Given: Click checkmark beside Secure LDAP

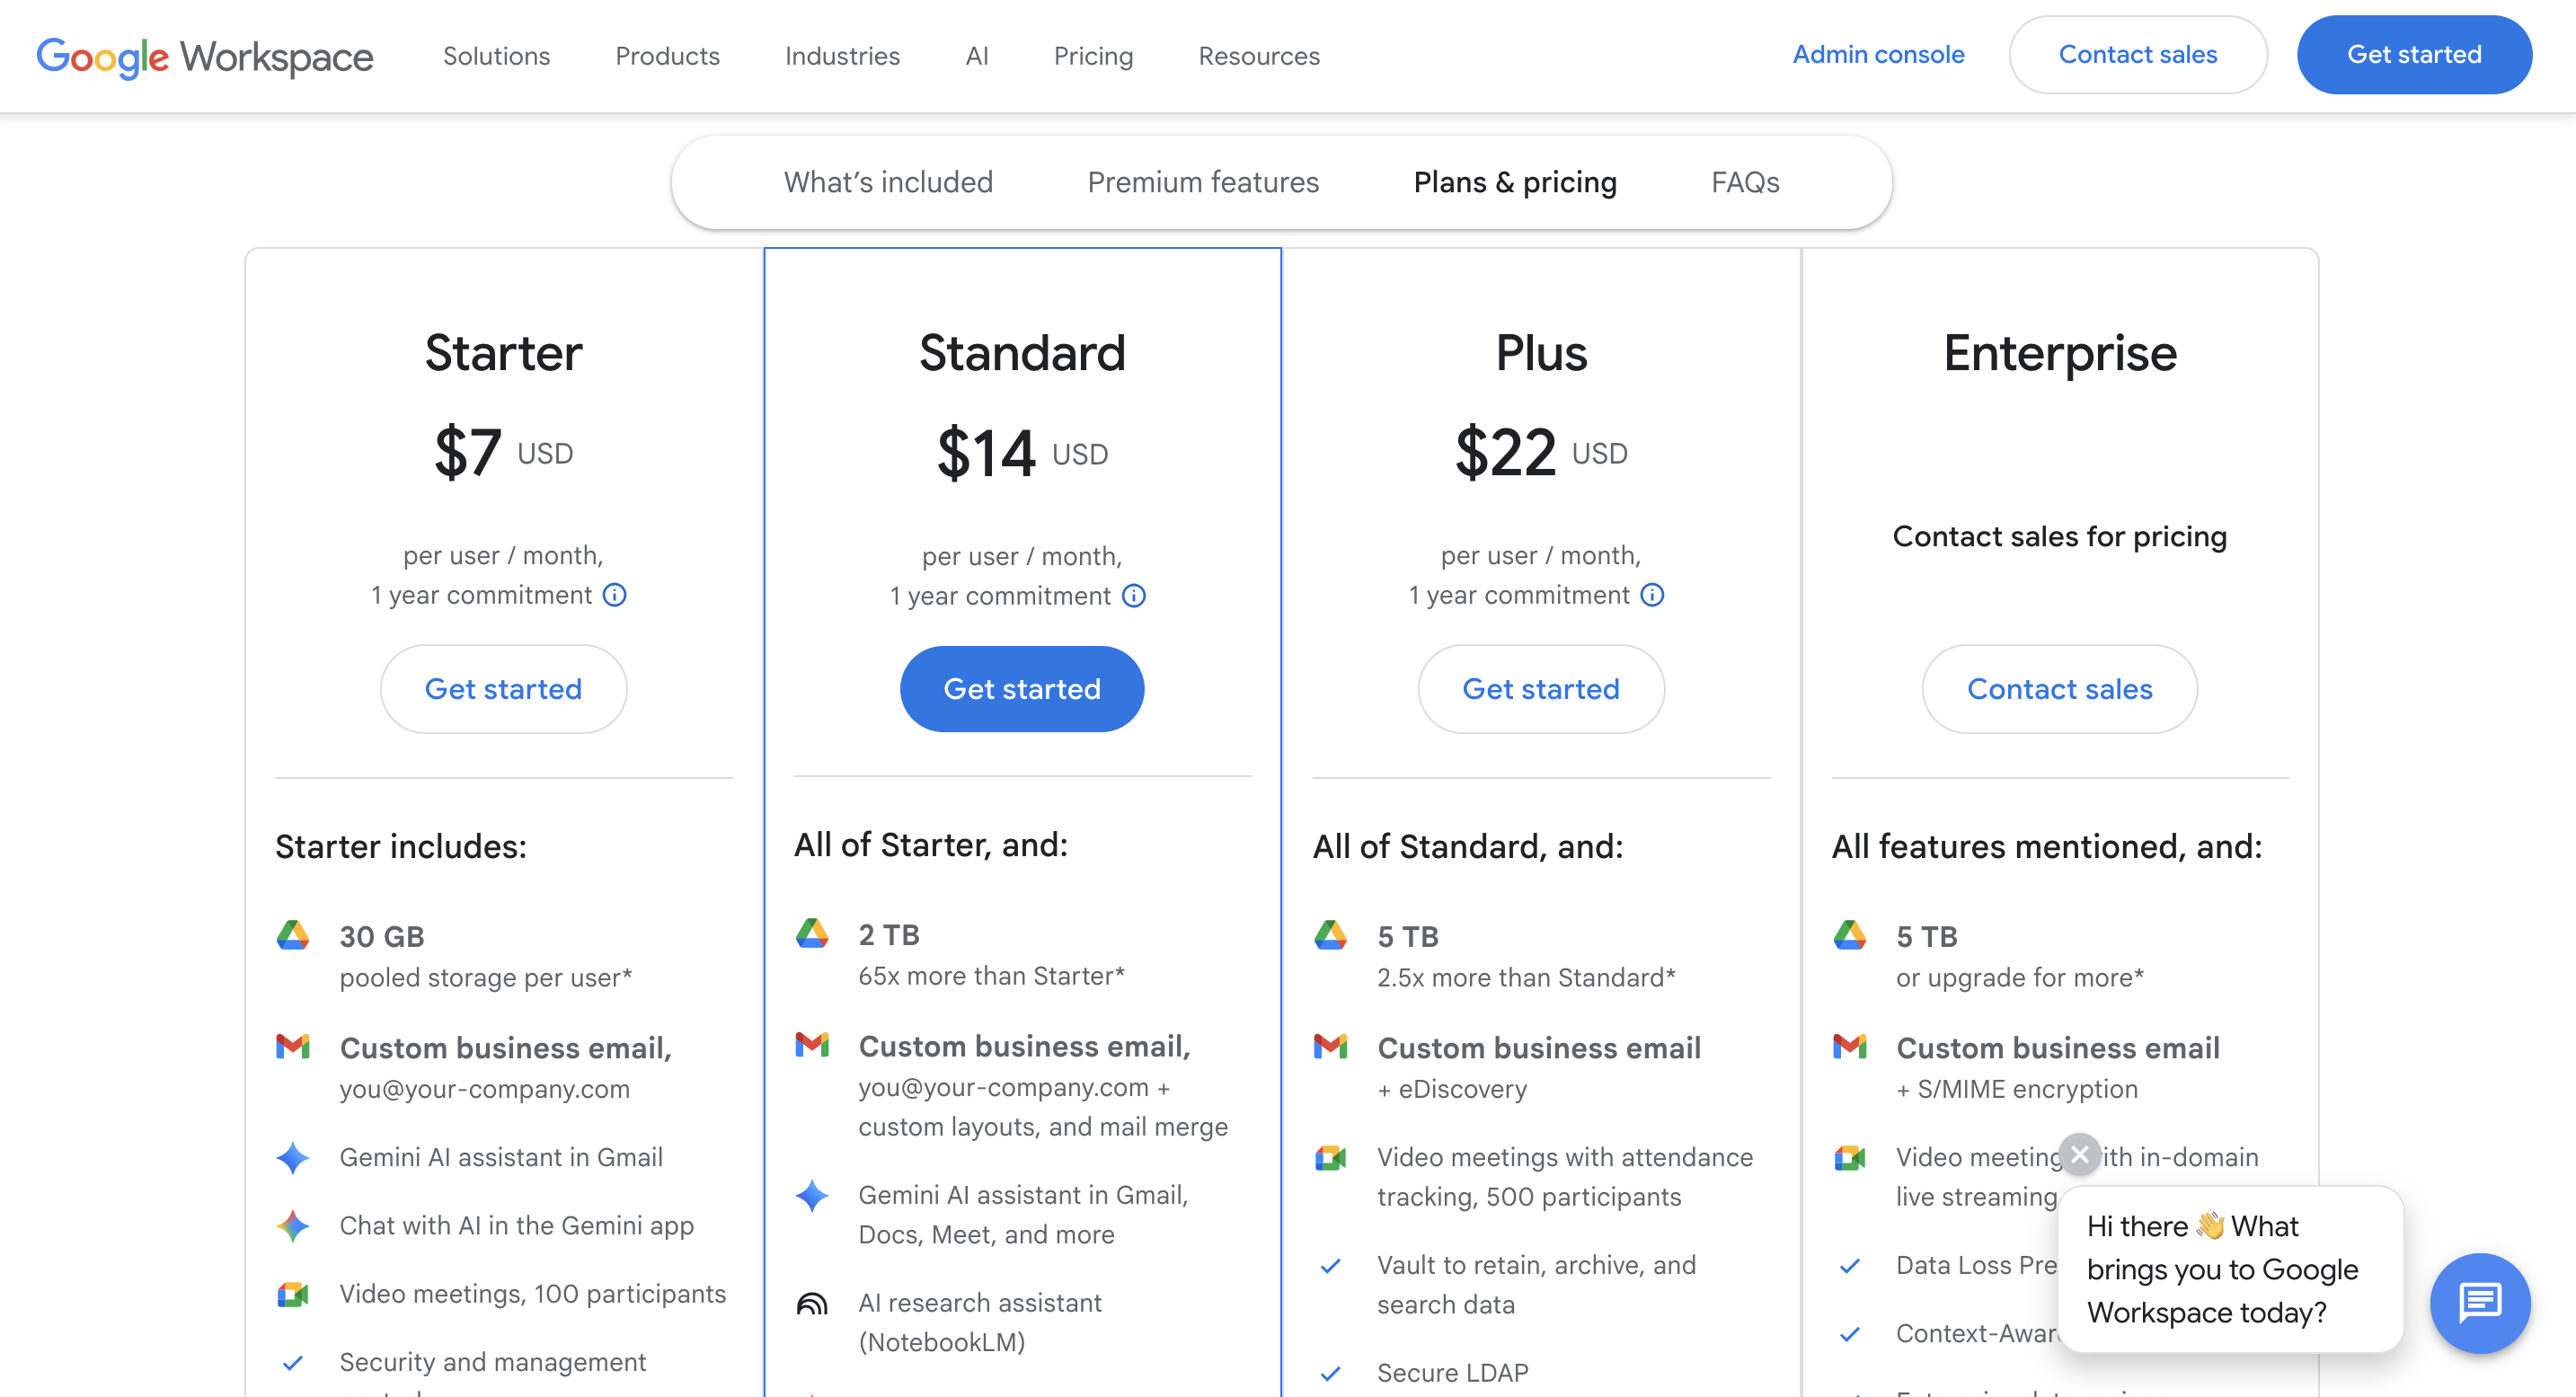Looking at the screenshot, I should coord(1331,1374).
